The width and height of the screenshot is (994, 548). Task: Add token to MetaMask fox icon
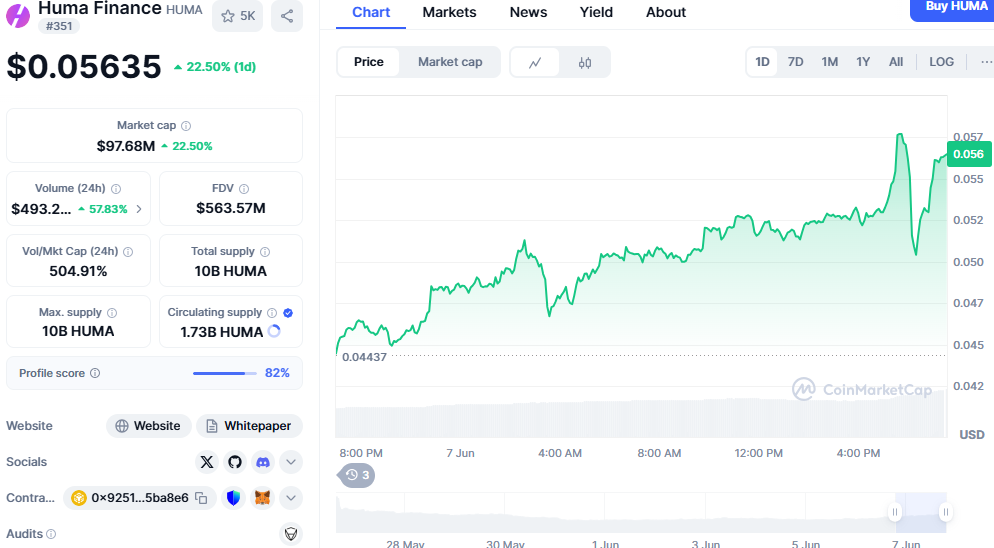point(262,498)
